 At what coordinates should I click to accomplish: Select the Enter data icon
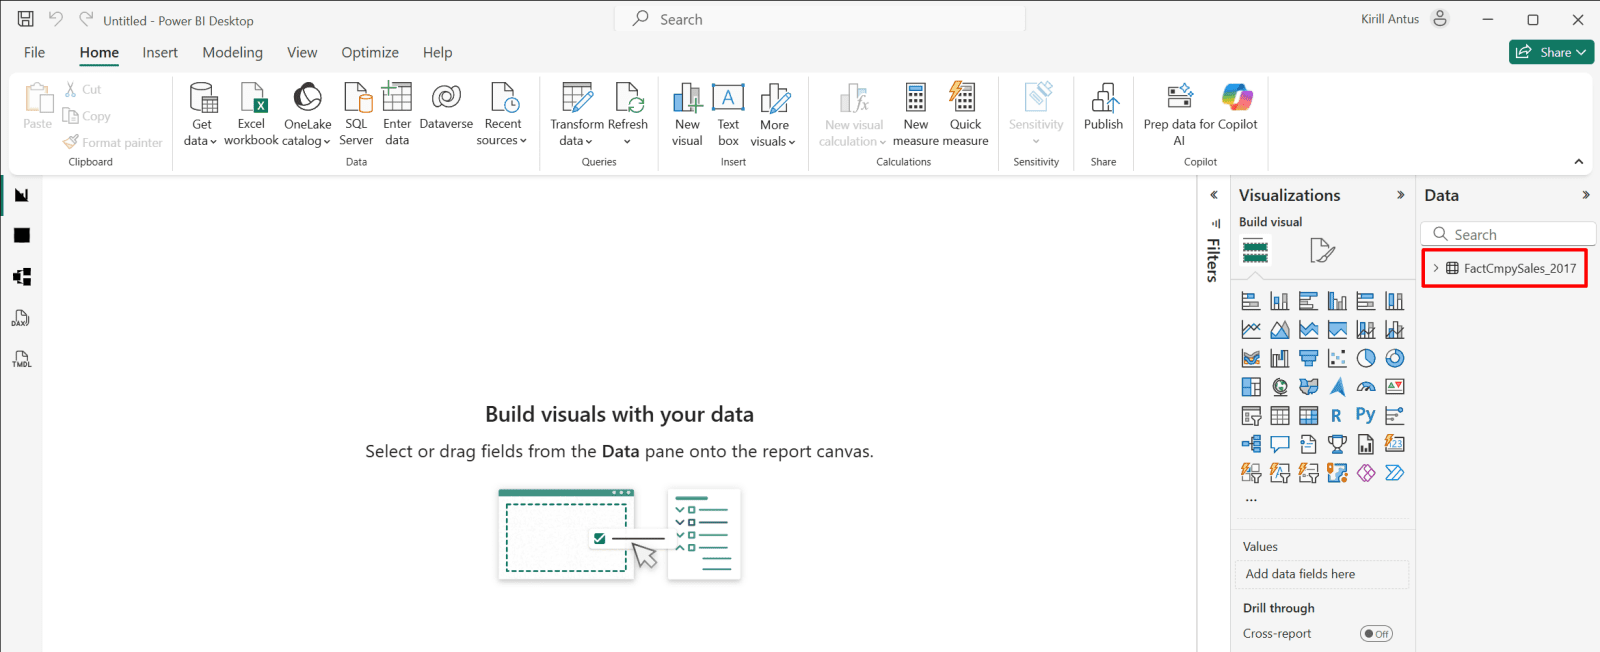tap(397, 99)
